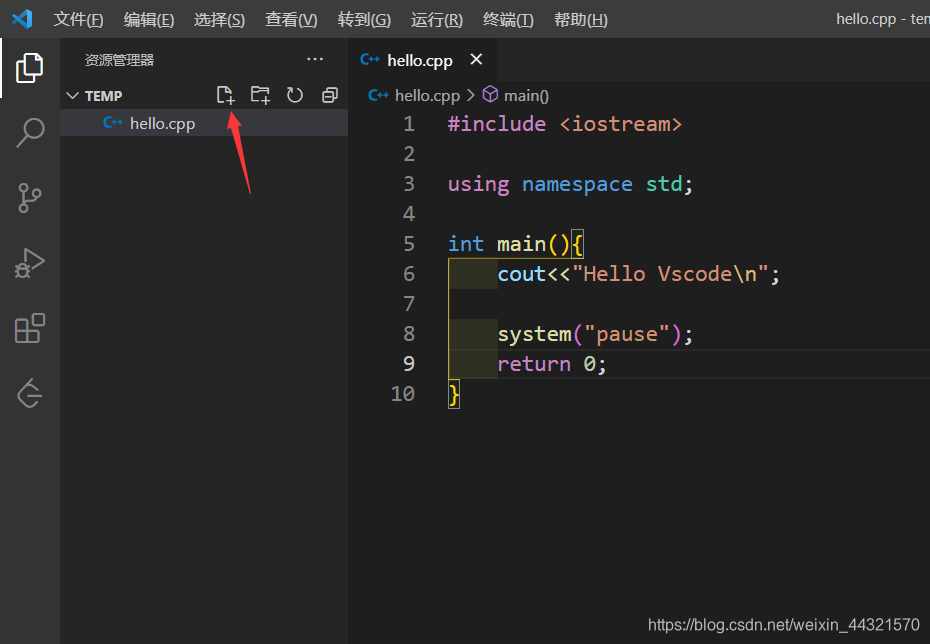Open the Explorer view in activity bar

tap(29, 68)
